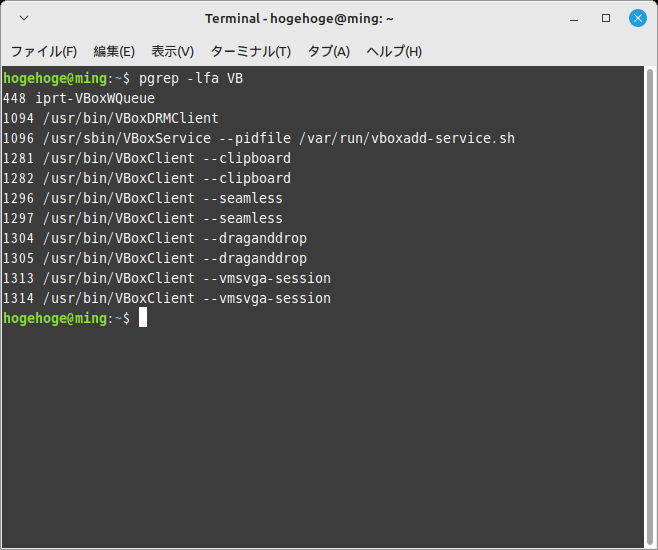Open the ターミナル(T) menu
The image size is (658, 550).
pos(251,52)
